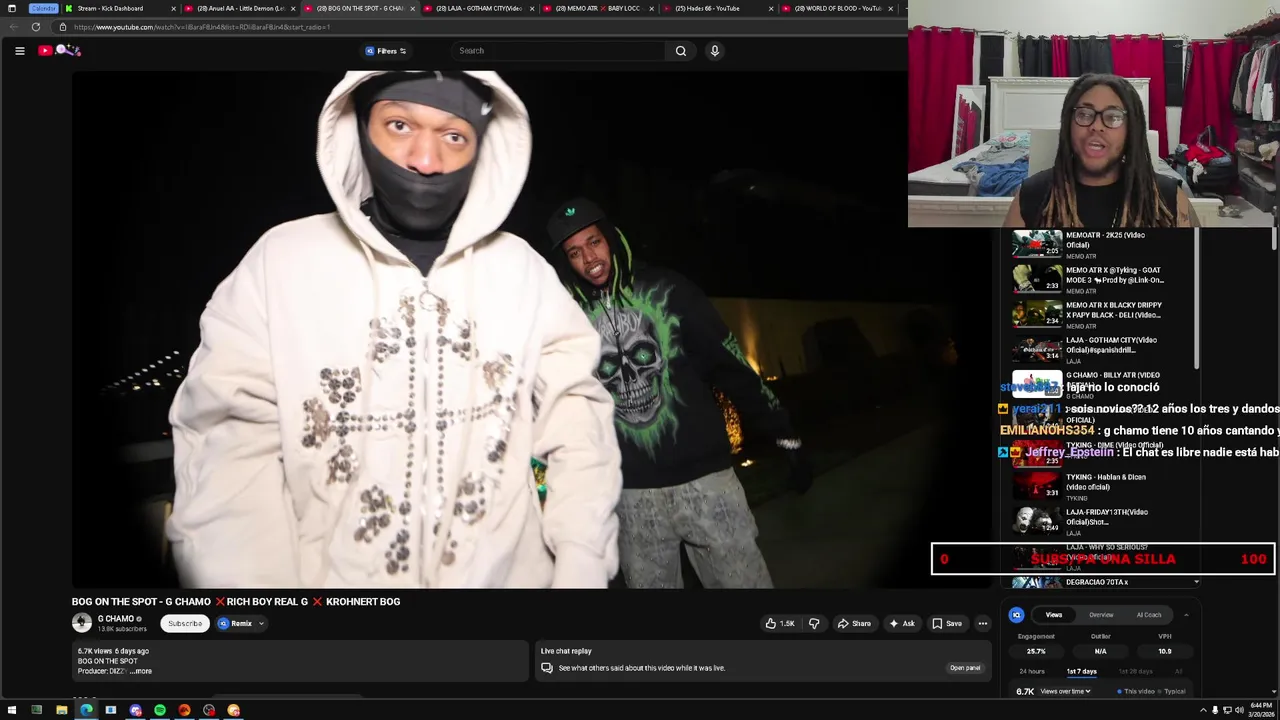
Task: Open Spotify from the taskbar
Action: [160, 711]
